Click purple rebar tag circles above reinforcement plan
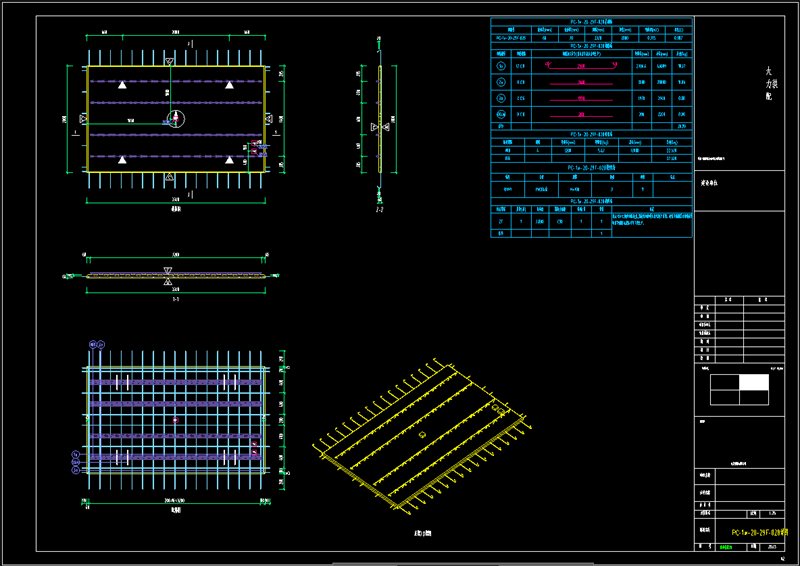The image size is (800, 566). click(97, 344)
